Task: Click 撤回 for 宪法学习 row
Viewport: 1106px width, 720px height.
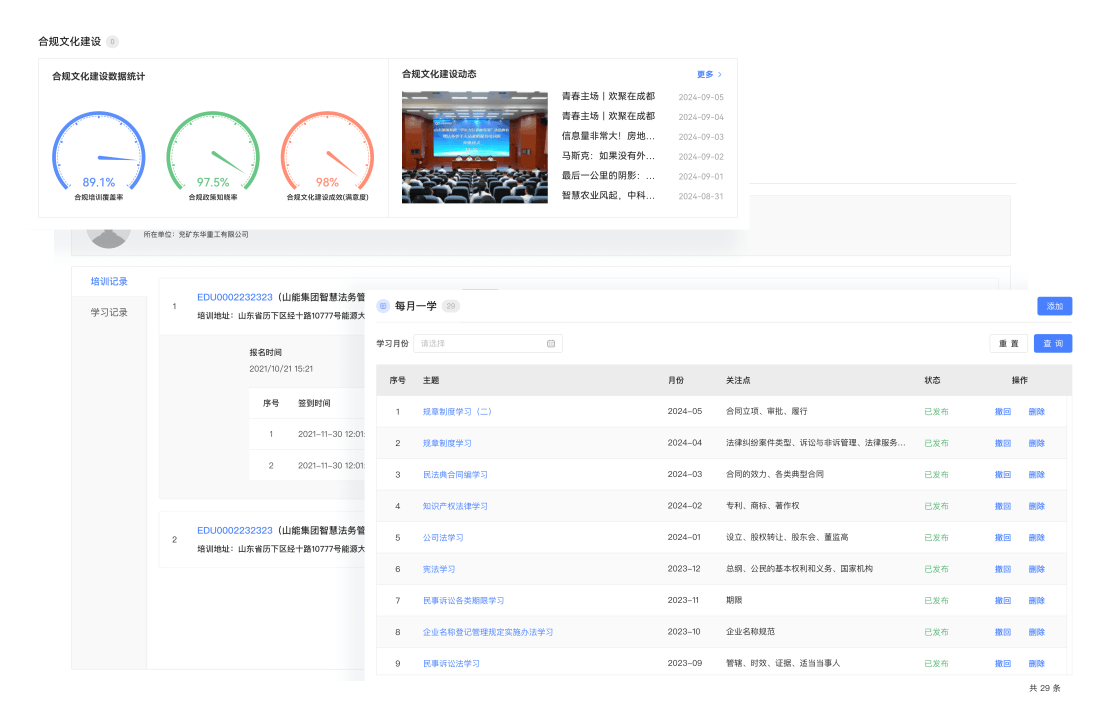Action: pyautogui.click(x=1003, y=569)
